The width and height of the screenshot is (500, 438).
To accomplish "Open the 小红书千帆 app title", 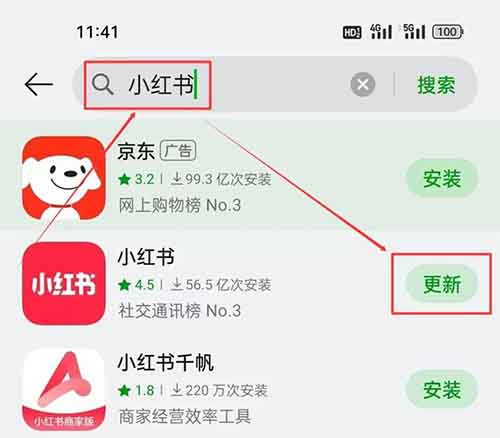I will [166, 362].
